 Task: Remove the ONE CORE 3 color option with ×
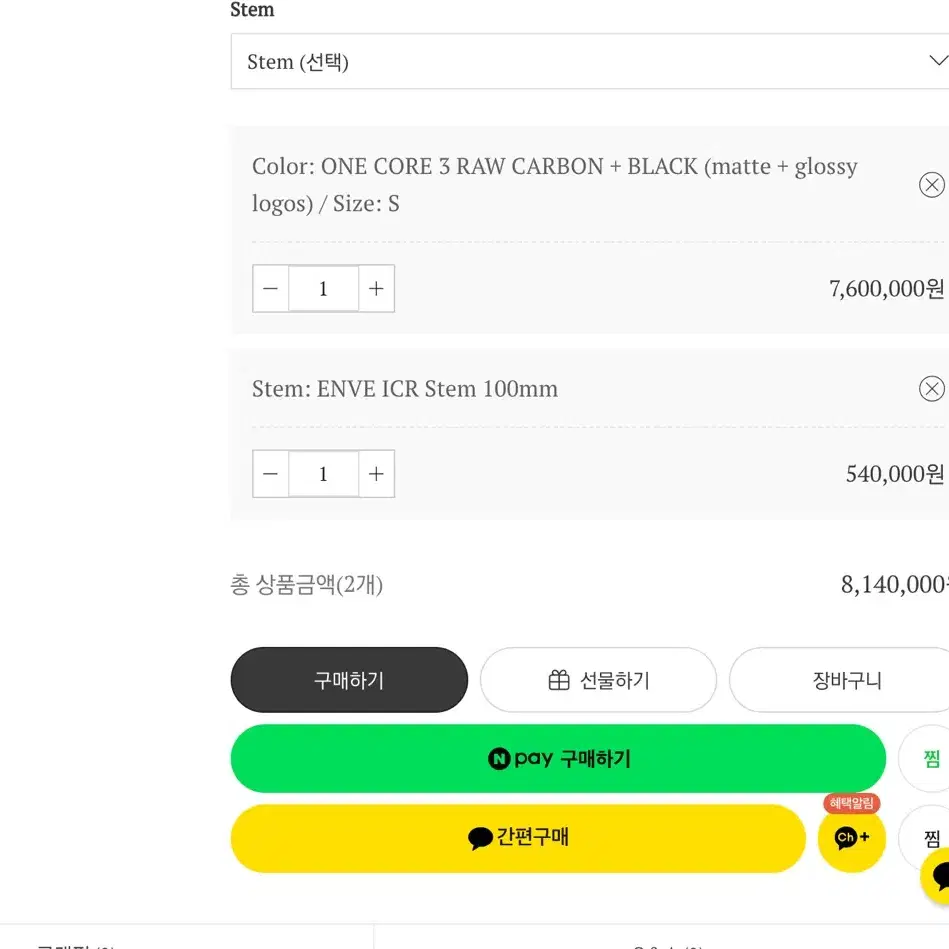932,184
